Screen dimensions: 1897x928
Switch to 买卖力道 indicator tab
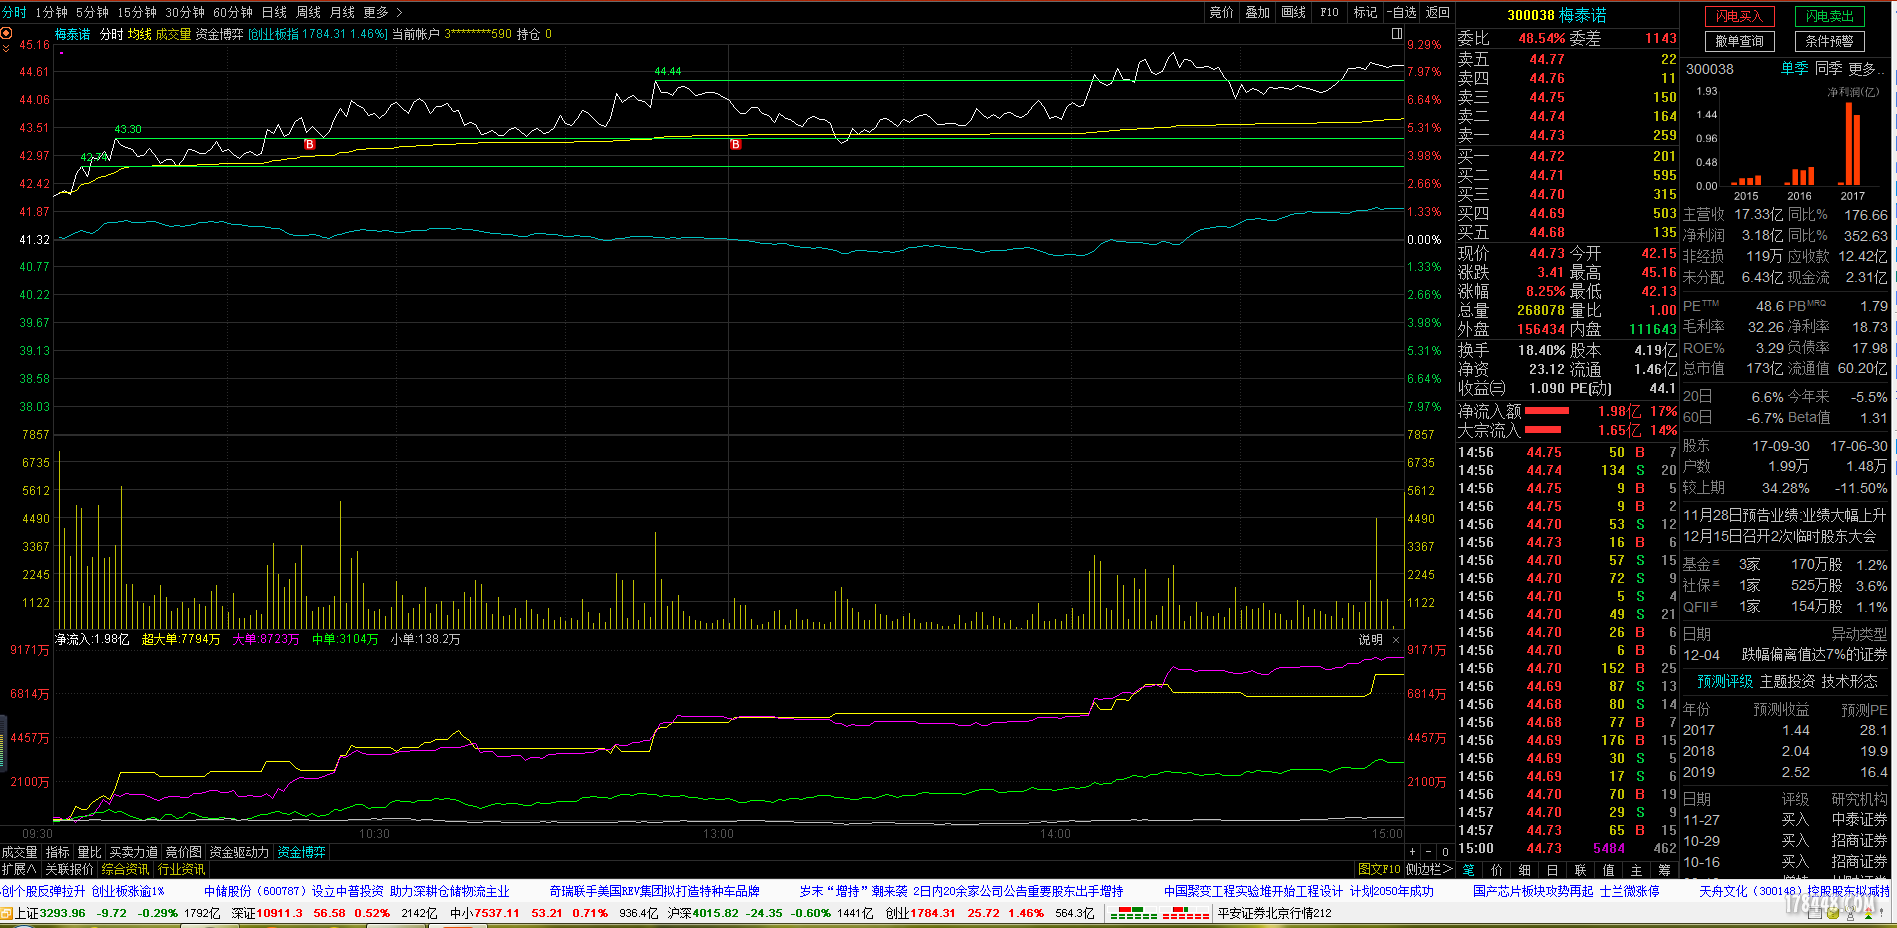[134, 852]
